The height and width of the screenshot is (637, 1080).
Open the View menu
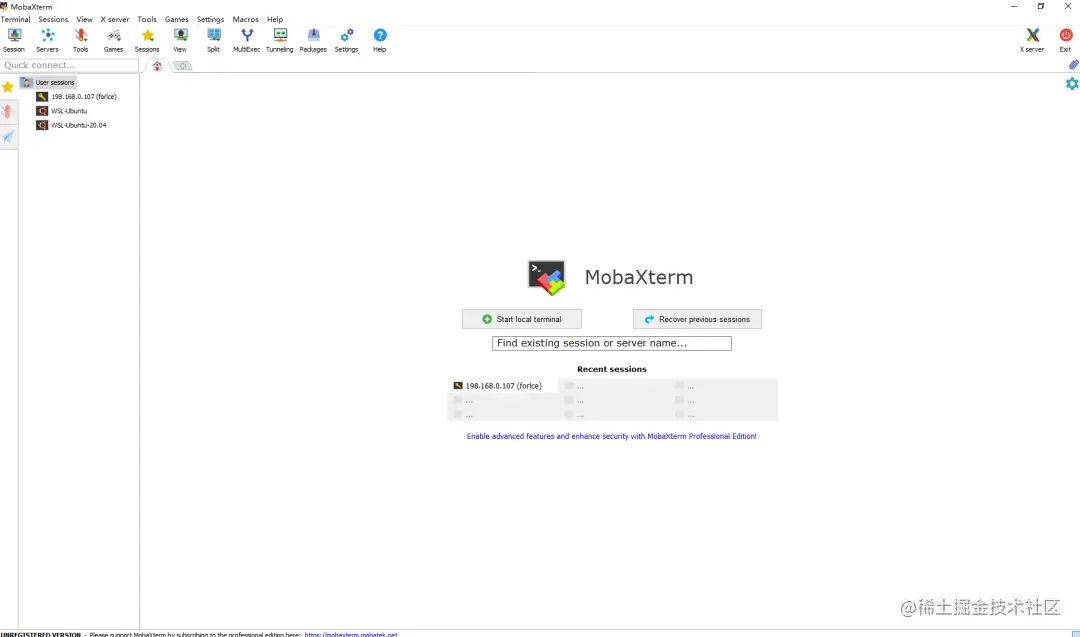[84, 19]
